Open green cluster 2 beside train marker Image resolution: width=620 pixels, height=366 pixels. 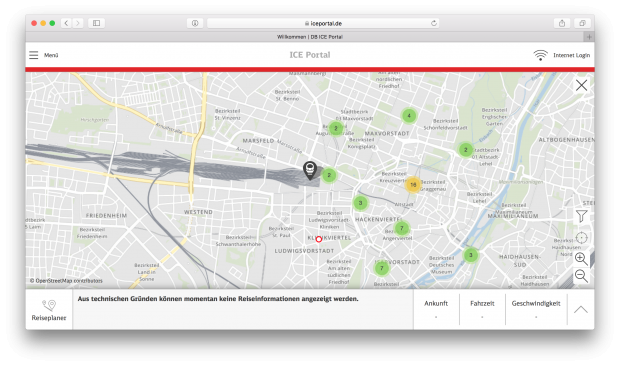click(329, 175)
